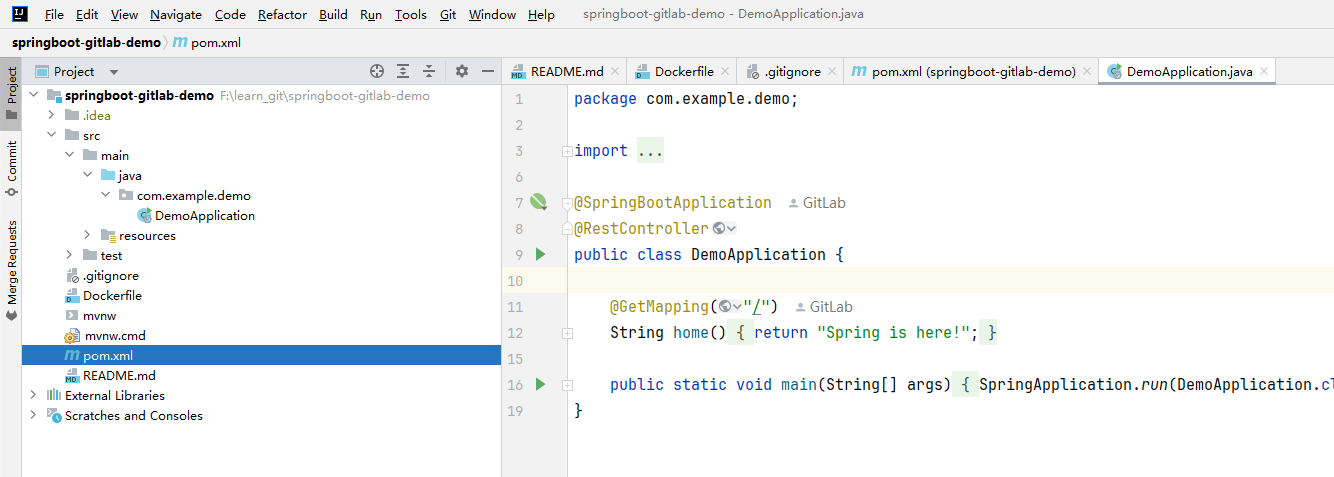Open the Tools menu
Screen dimensions: 1334x477
click(x=410, y=15)
